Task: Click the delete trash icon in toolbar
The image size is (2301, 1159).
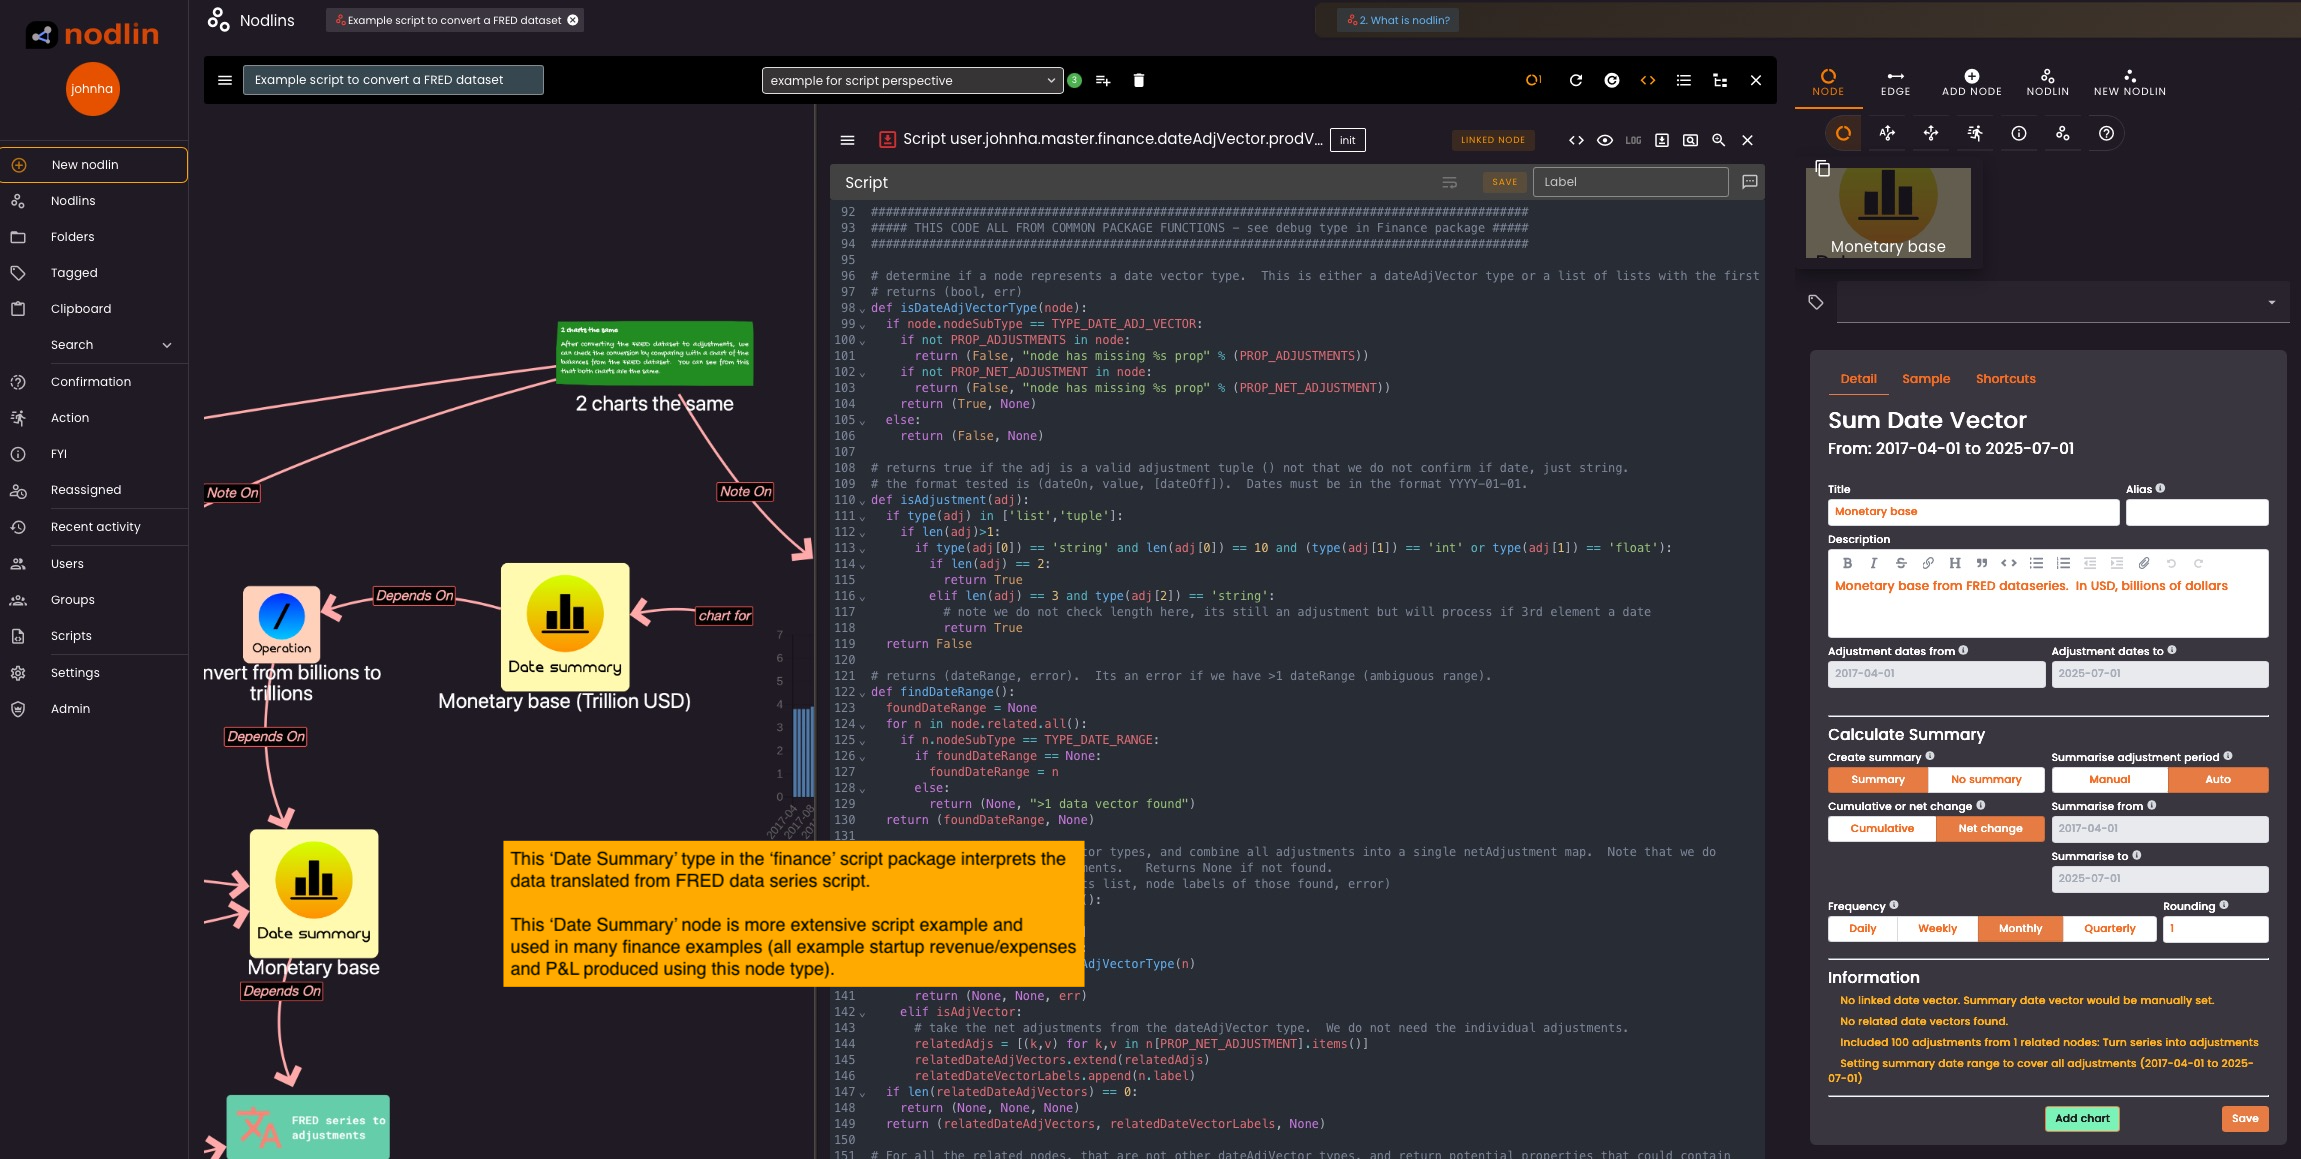Action: [x=1138, y=80]
